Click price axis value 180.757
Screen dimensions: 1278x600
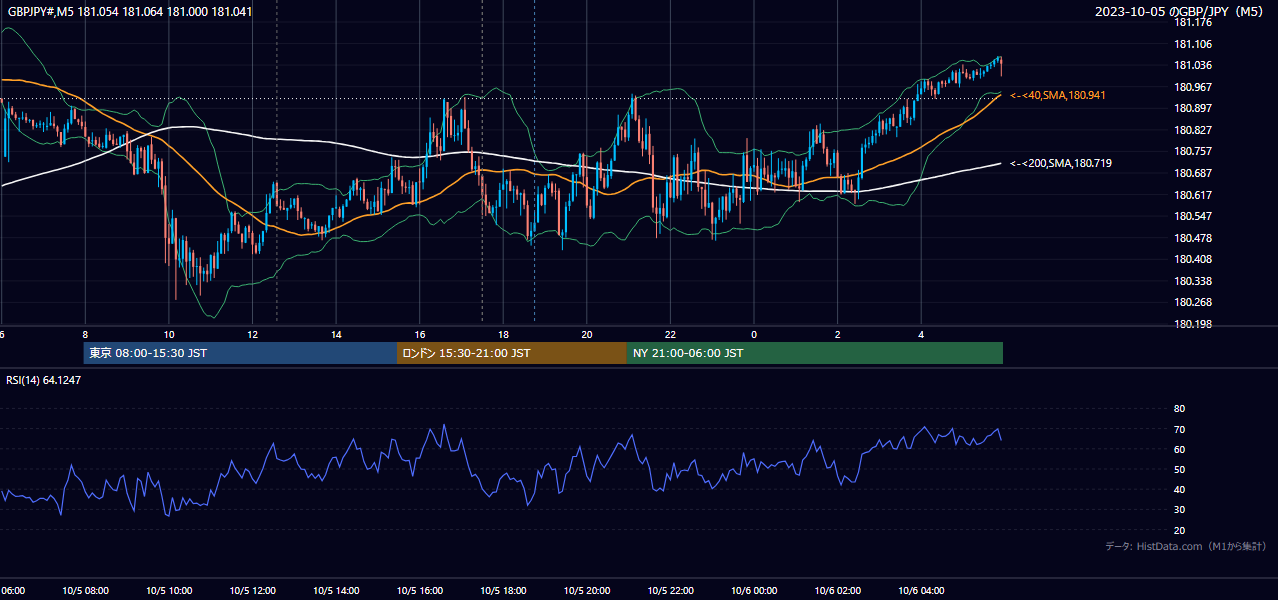coord(1193,151)
